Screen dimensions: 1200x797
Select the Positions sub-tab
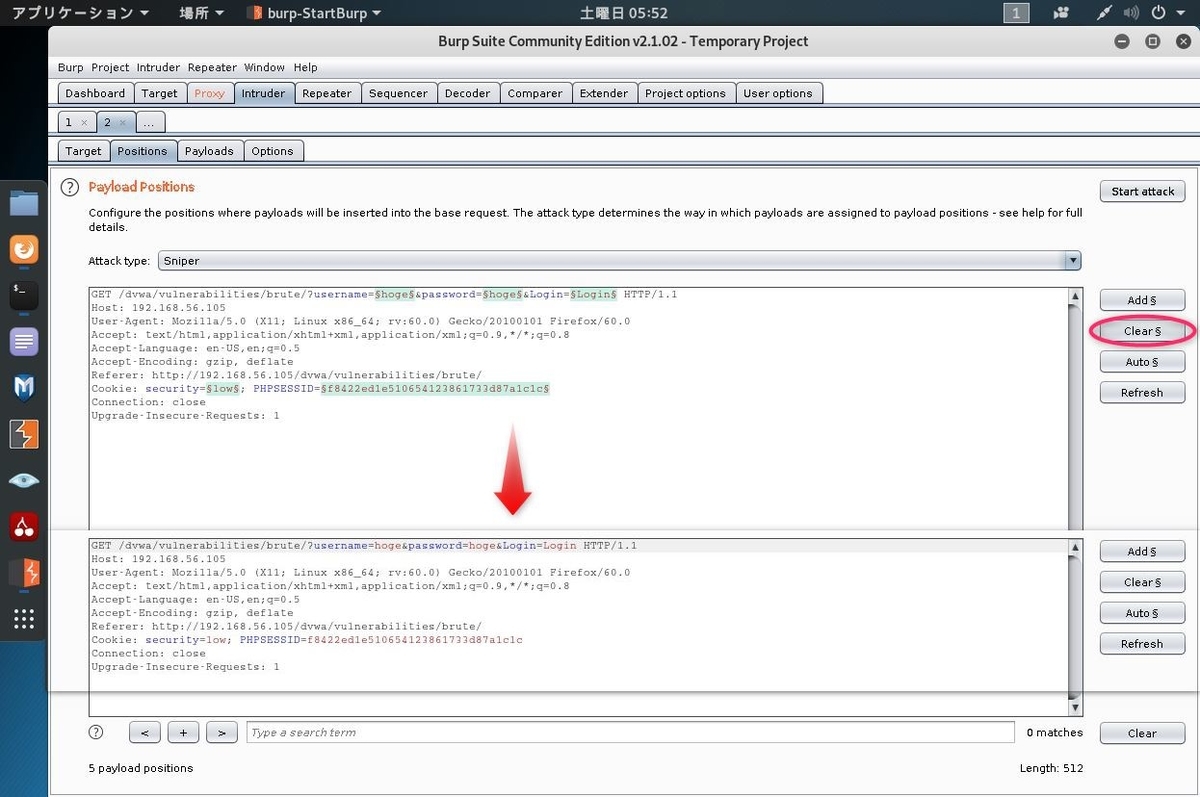[142, 151]
